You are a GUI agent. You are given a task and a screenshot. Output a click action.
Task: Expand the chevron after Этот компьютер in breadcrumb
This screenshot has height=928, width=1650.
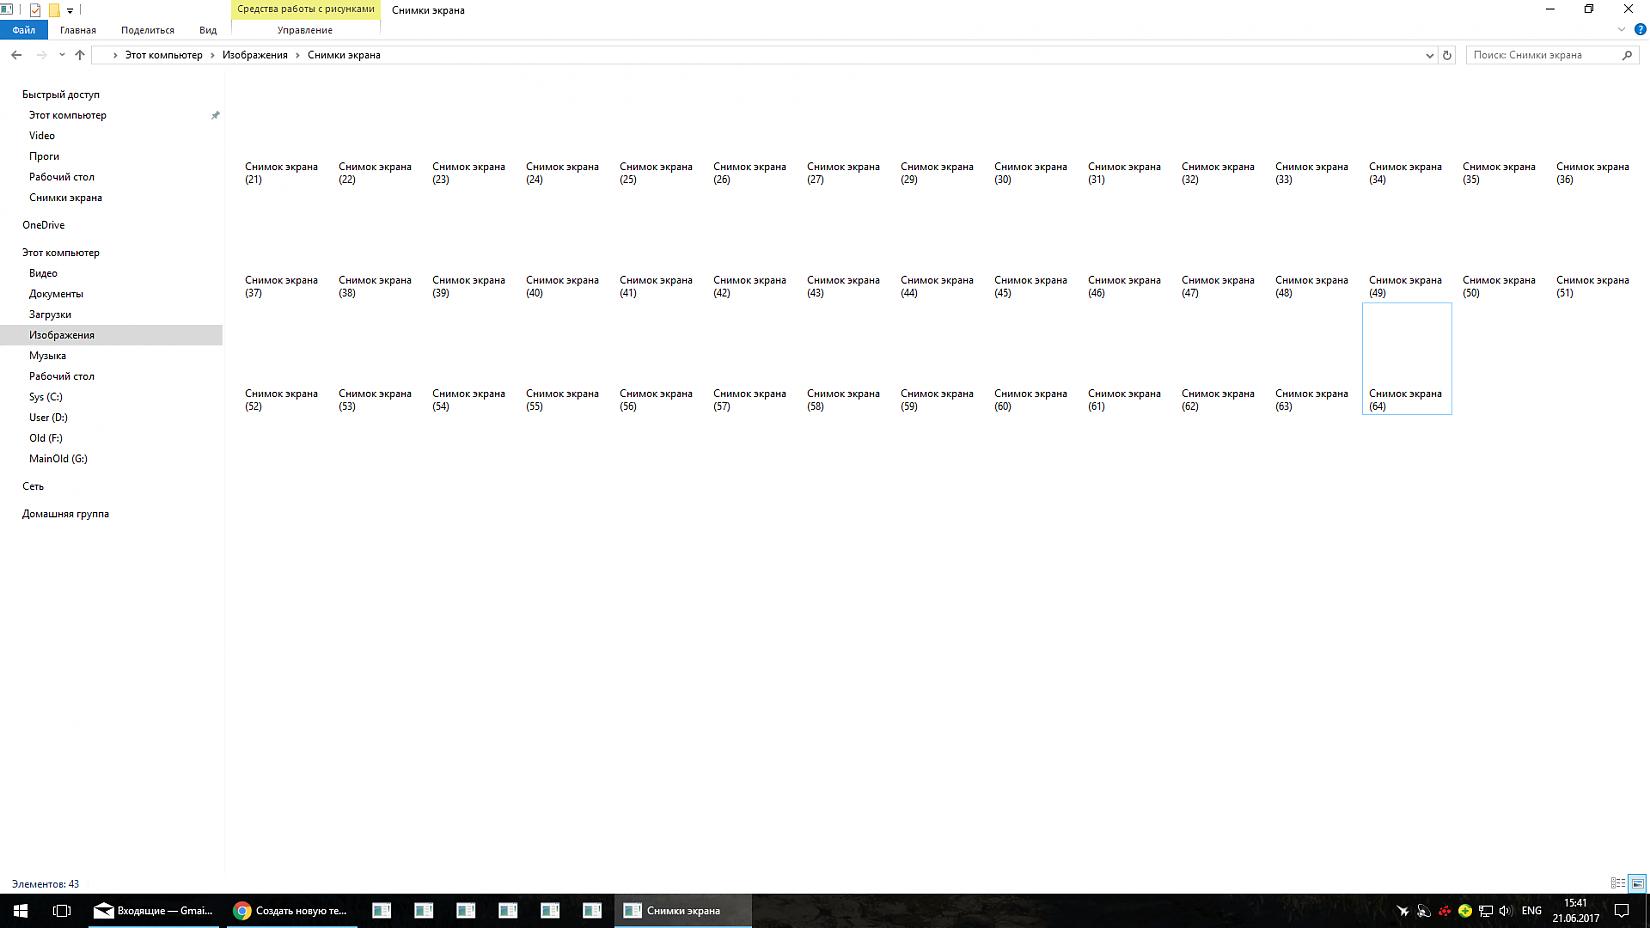(x=212, y=55)
